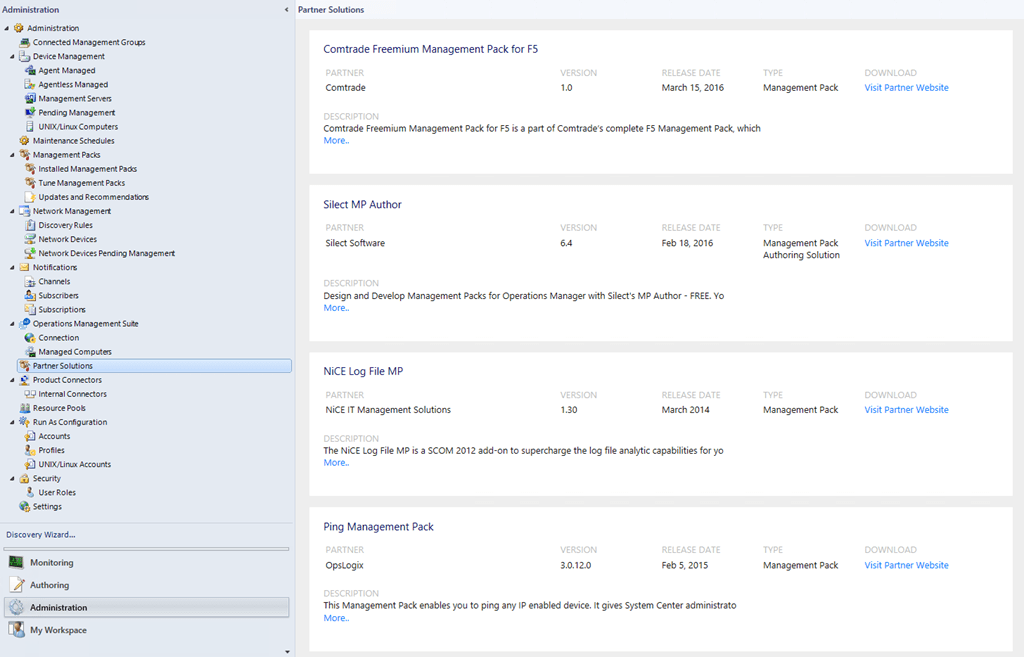Click the UNIX/Linux Computers icon
The image size is (1024, 657).
pyautogui.click(x=30, y=127)
